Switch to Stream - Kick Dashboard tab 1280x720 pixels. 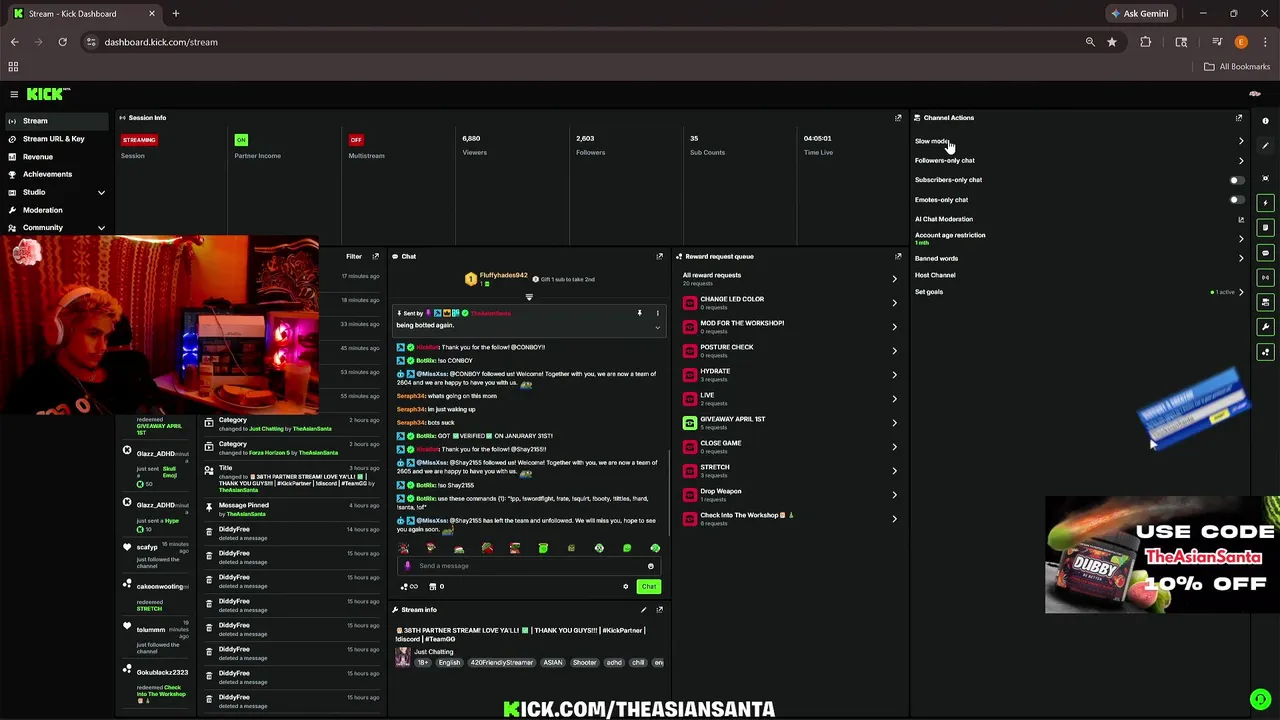[x=85, y=14]
